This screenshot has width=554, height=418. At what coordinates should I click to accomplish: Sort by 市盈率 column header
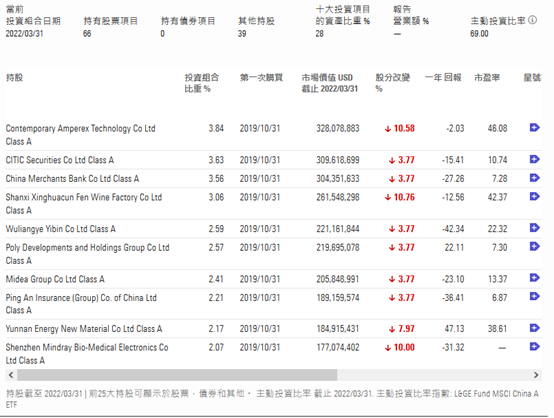(487, 77)
